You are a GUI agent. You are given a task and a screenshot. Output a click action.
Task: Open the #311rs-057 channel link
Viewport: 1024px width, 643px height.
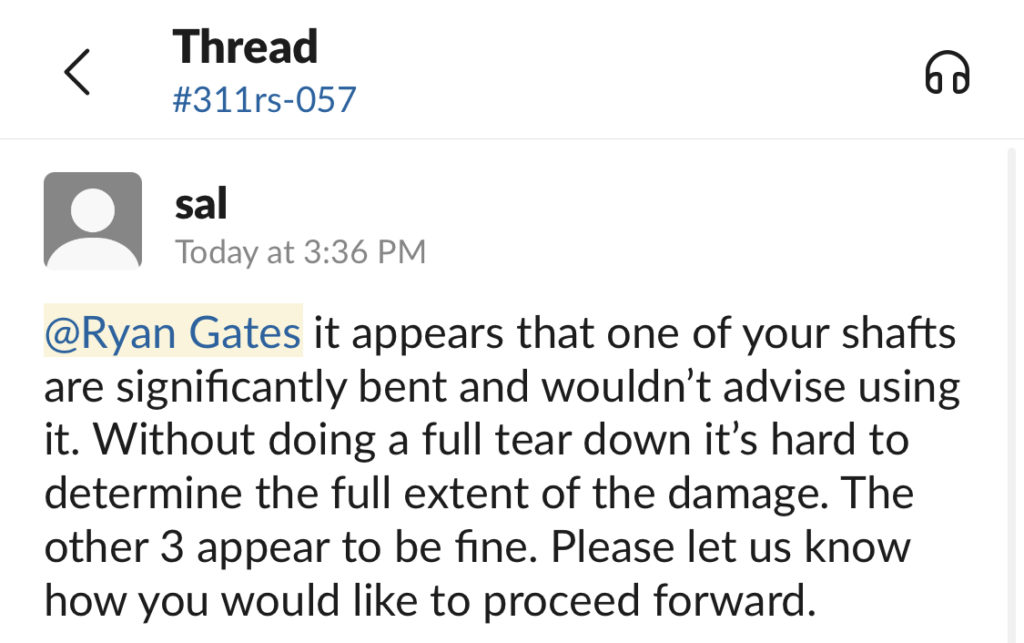point(264,100)
